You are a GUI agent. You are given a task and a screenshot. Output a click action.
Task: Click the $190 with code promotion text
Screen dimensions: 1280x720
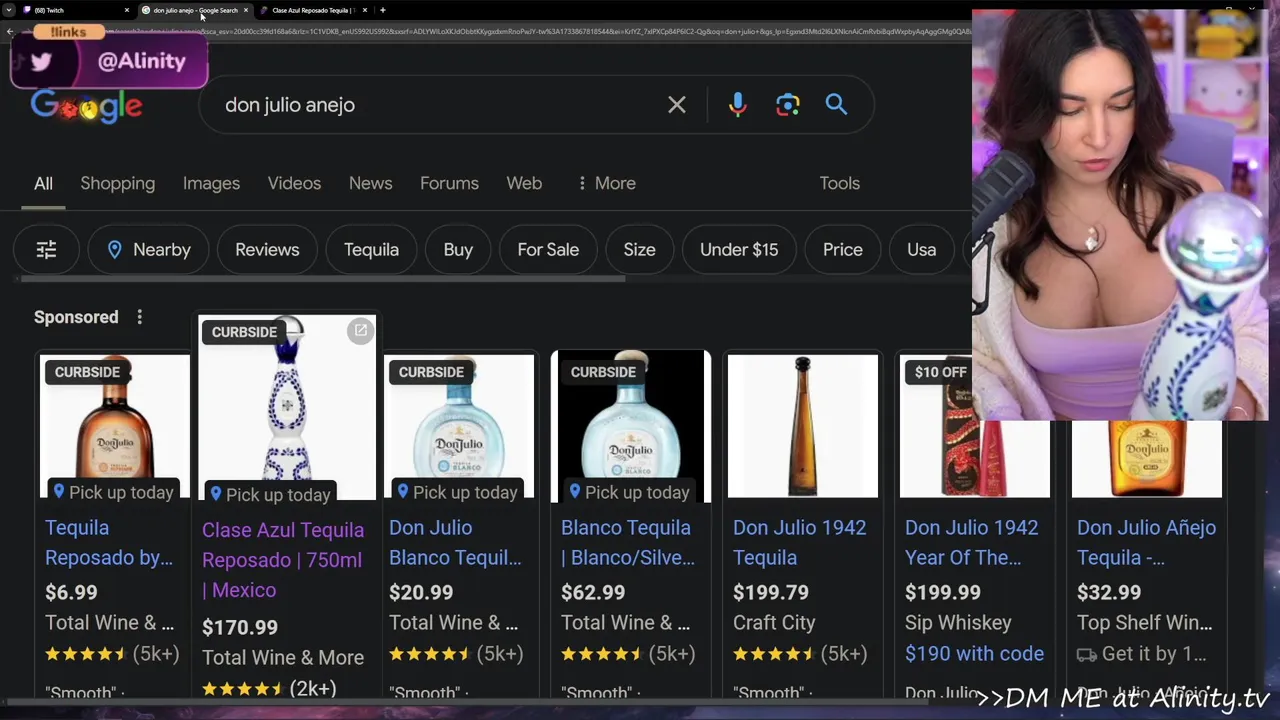pyautogui.click(x=974, y=653)
